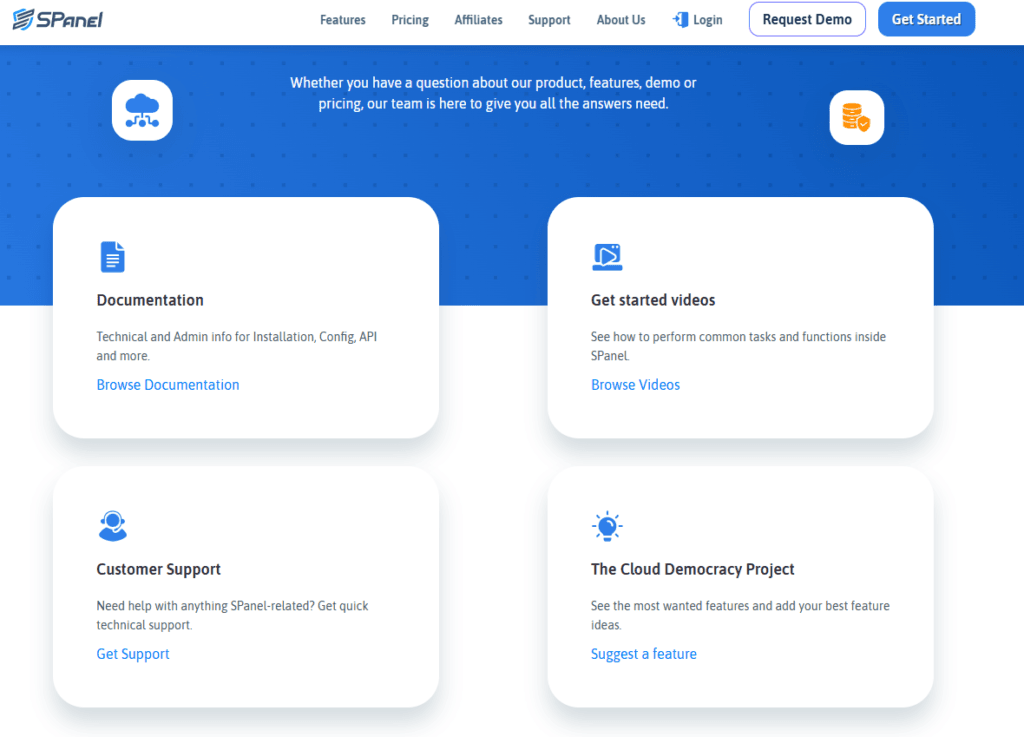Click the Get started videos heading

652,300
